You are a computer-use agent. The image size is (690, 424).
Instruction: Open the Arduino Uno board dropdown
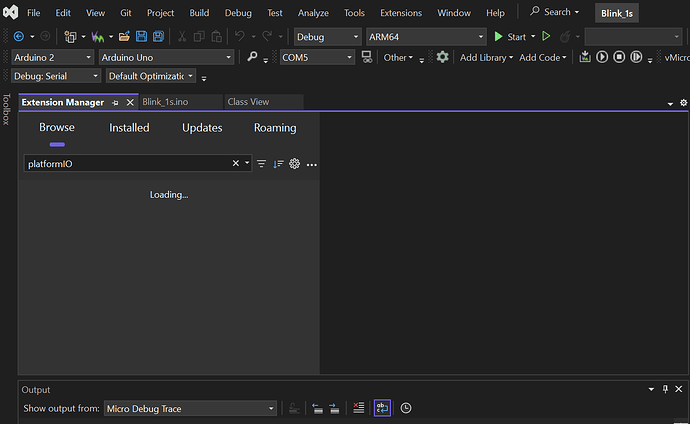166,58
